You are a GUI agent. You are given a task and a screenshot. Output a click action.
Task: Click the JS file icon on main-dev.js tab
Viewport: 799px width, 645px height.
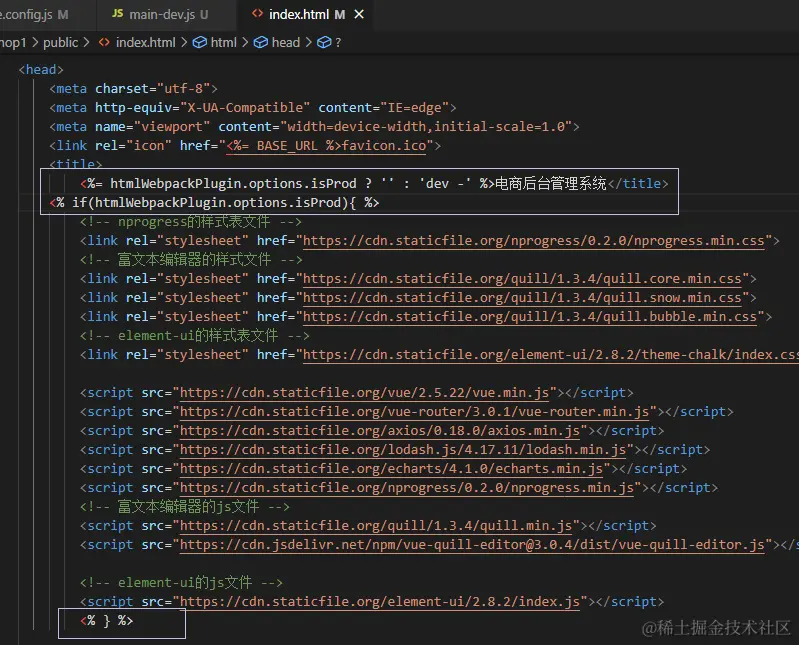point(118,14)
